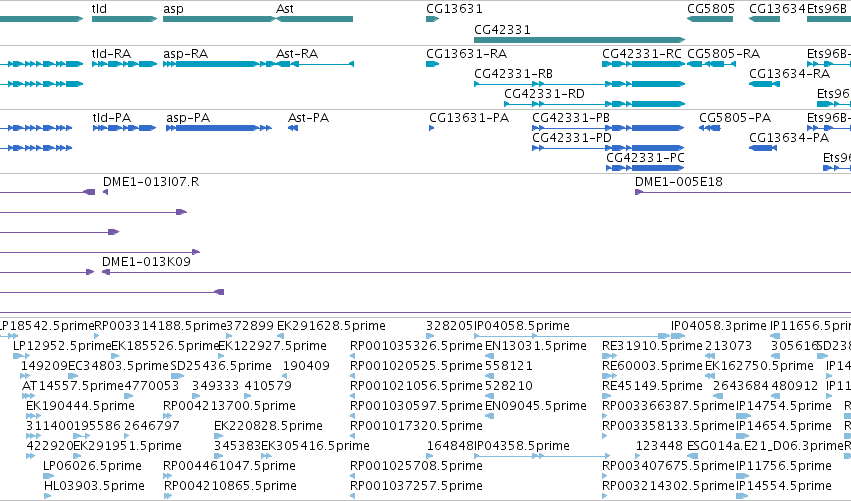
Task: Select the DME1-005E18 clone label
Action: coord(679,182)
